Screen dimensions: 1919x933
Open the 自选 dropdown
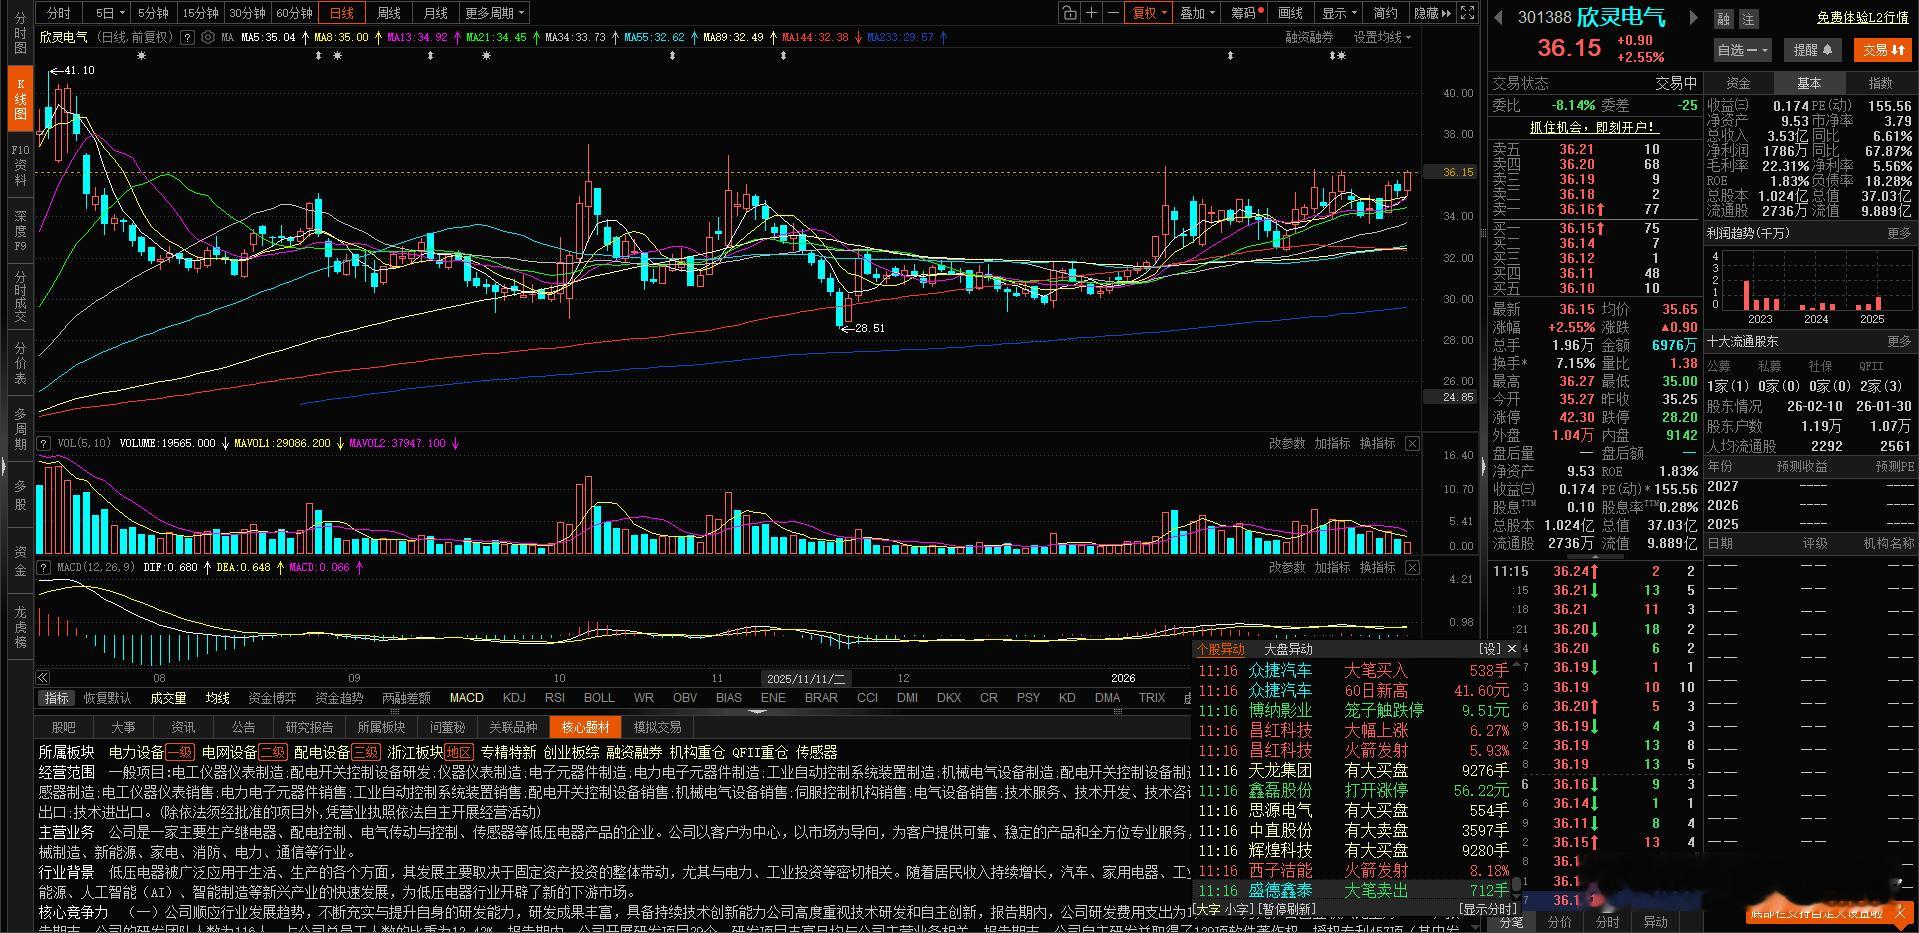1742,50
